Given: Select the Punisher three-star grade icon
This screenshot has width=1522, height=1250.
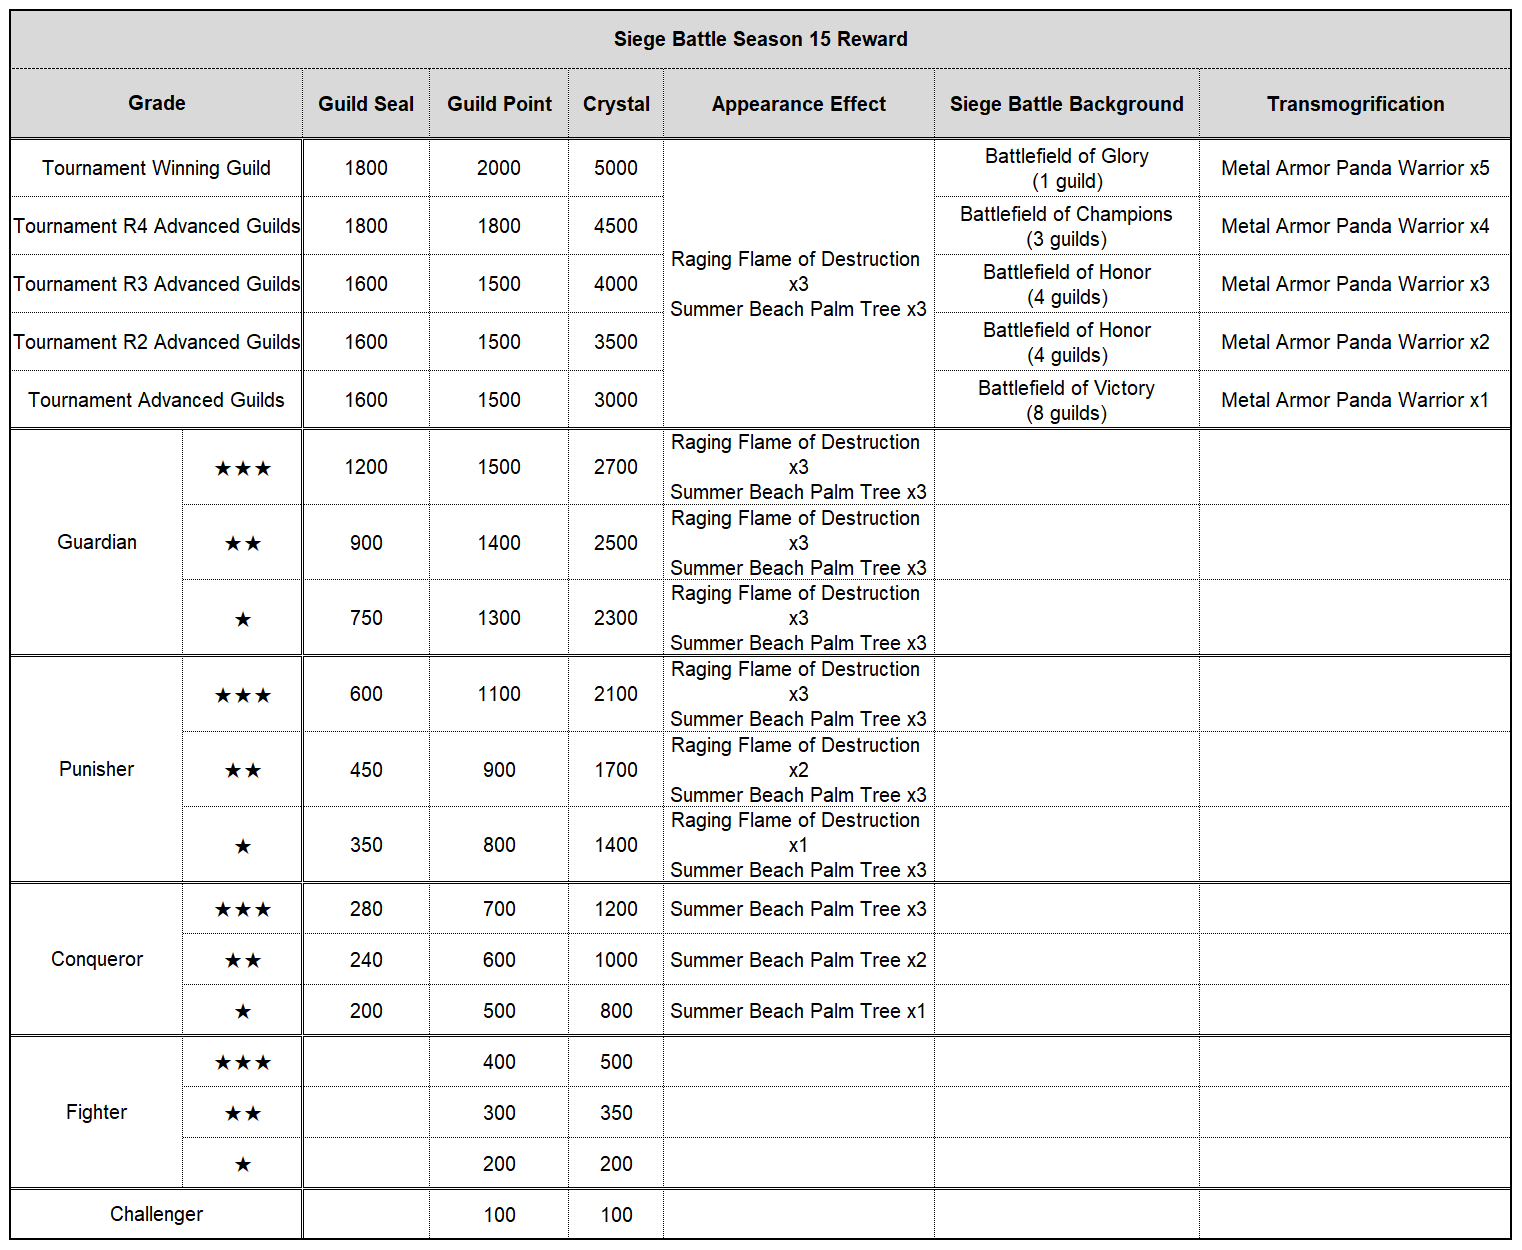Looking at the screenshot, I should [x=242, y=695].
